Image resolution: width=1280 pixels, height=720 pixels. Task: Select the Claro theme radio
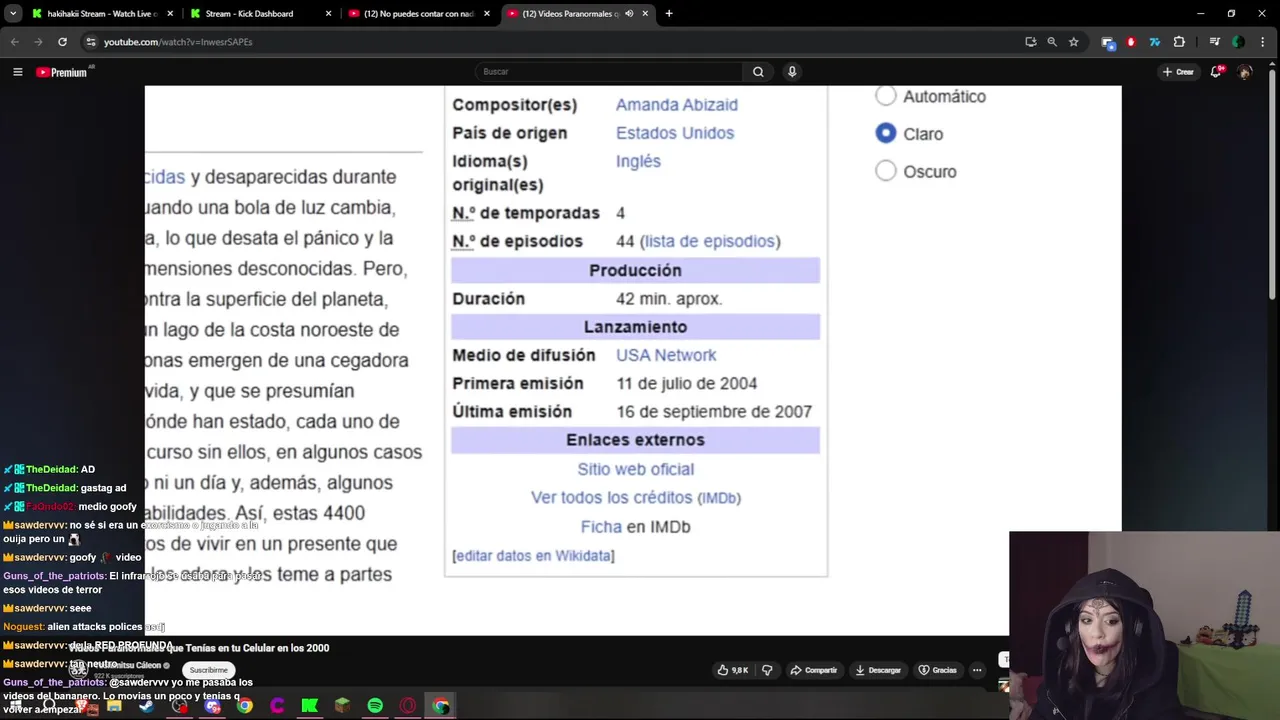pos(886,133)
